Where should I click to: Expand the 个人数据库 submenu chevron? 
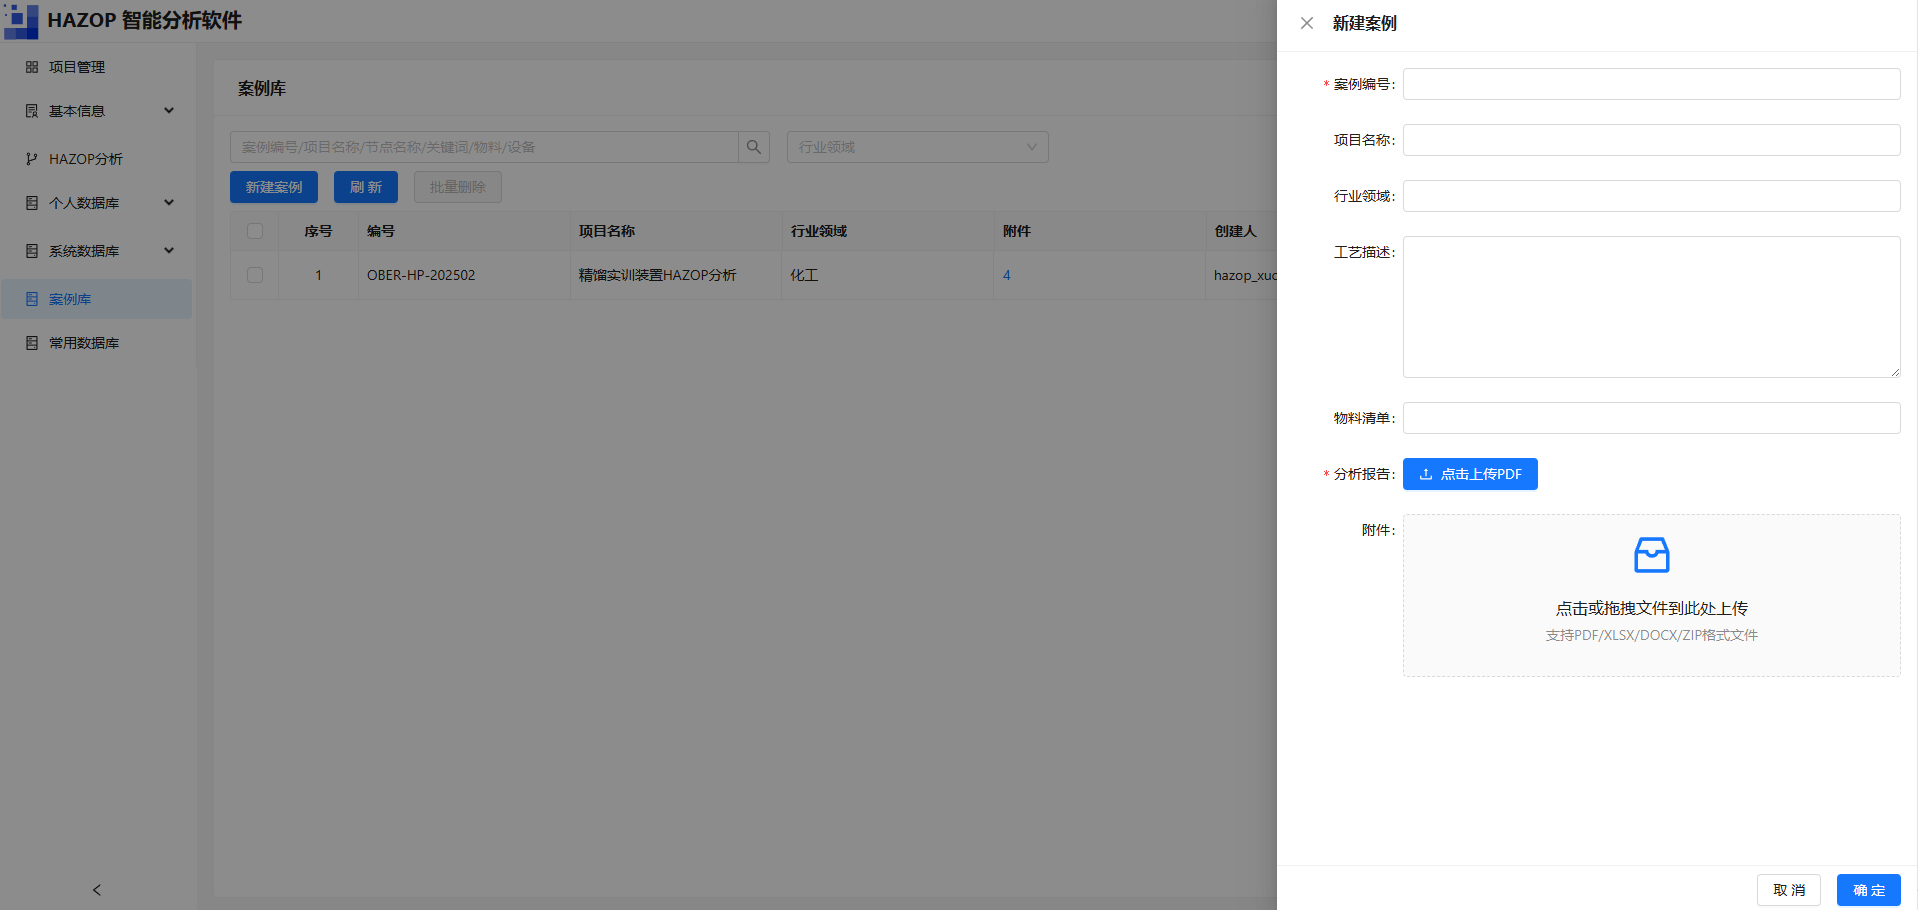click(x=169, y=203)
